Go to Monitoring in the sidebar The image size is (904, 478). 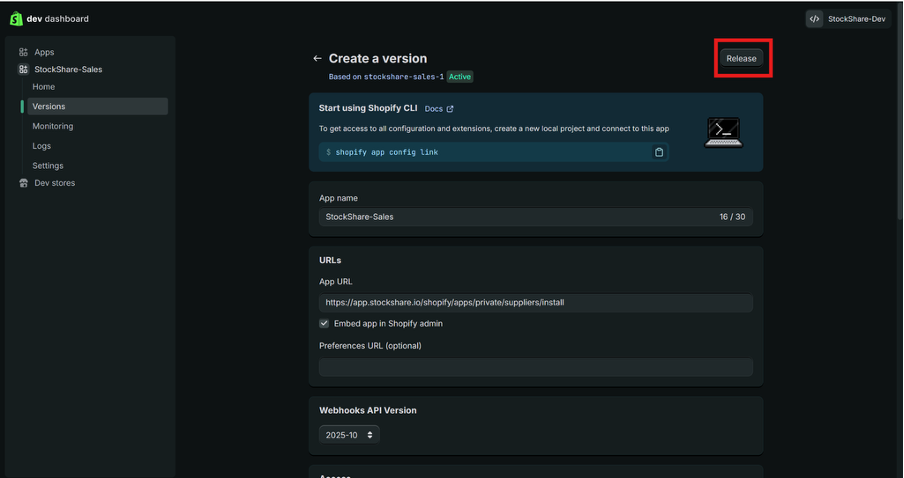52,126
